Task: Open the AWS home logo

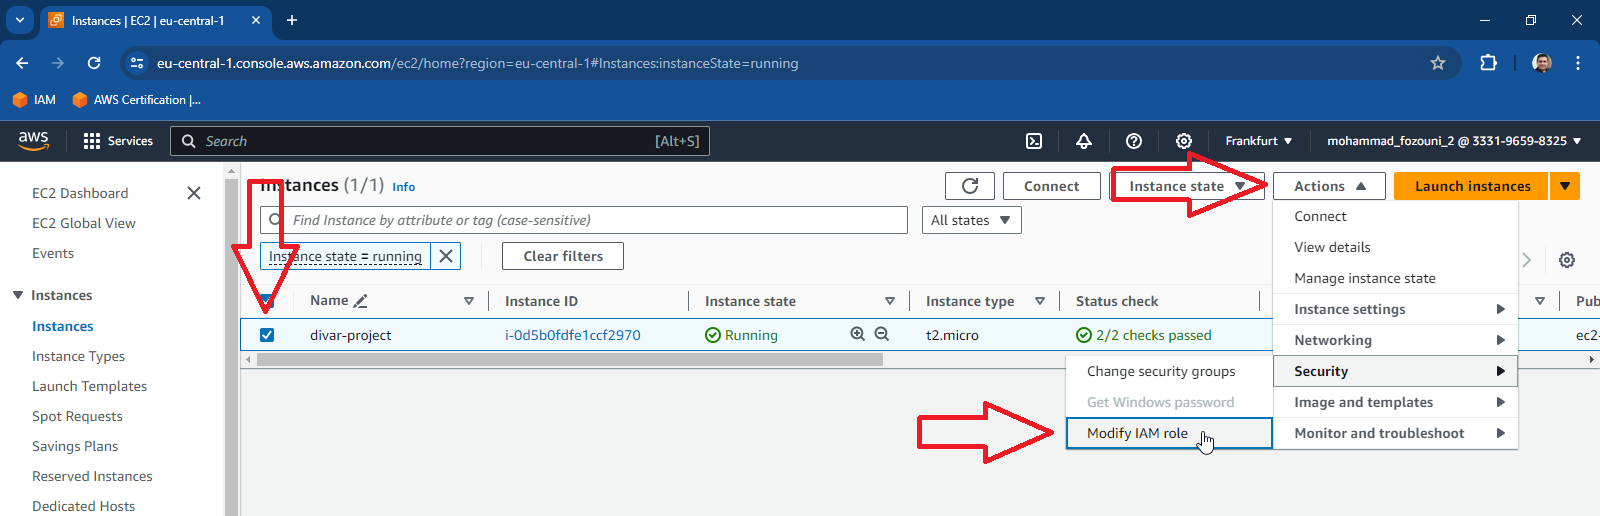Action: click(33, 141)
